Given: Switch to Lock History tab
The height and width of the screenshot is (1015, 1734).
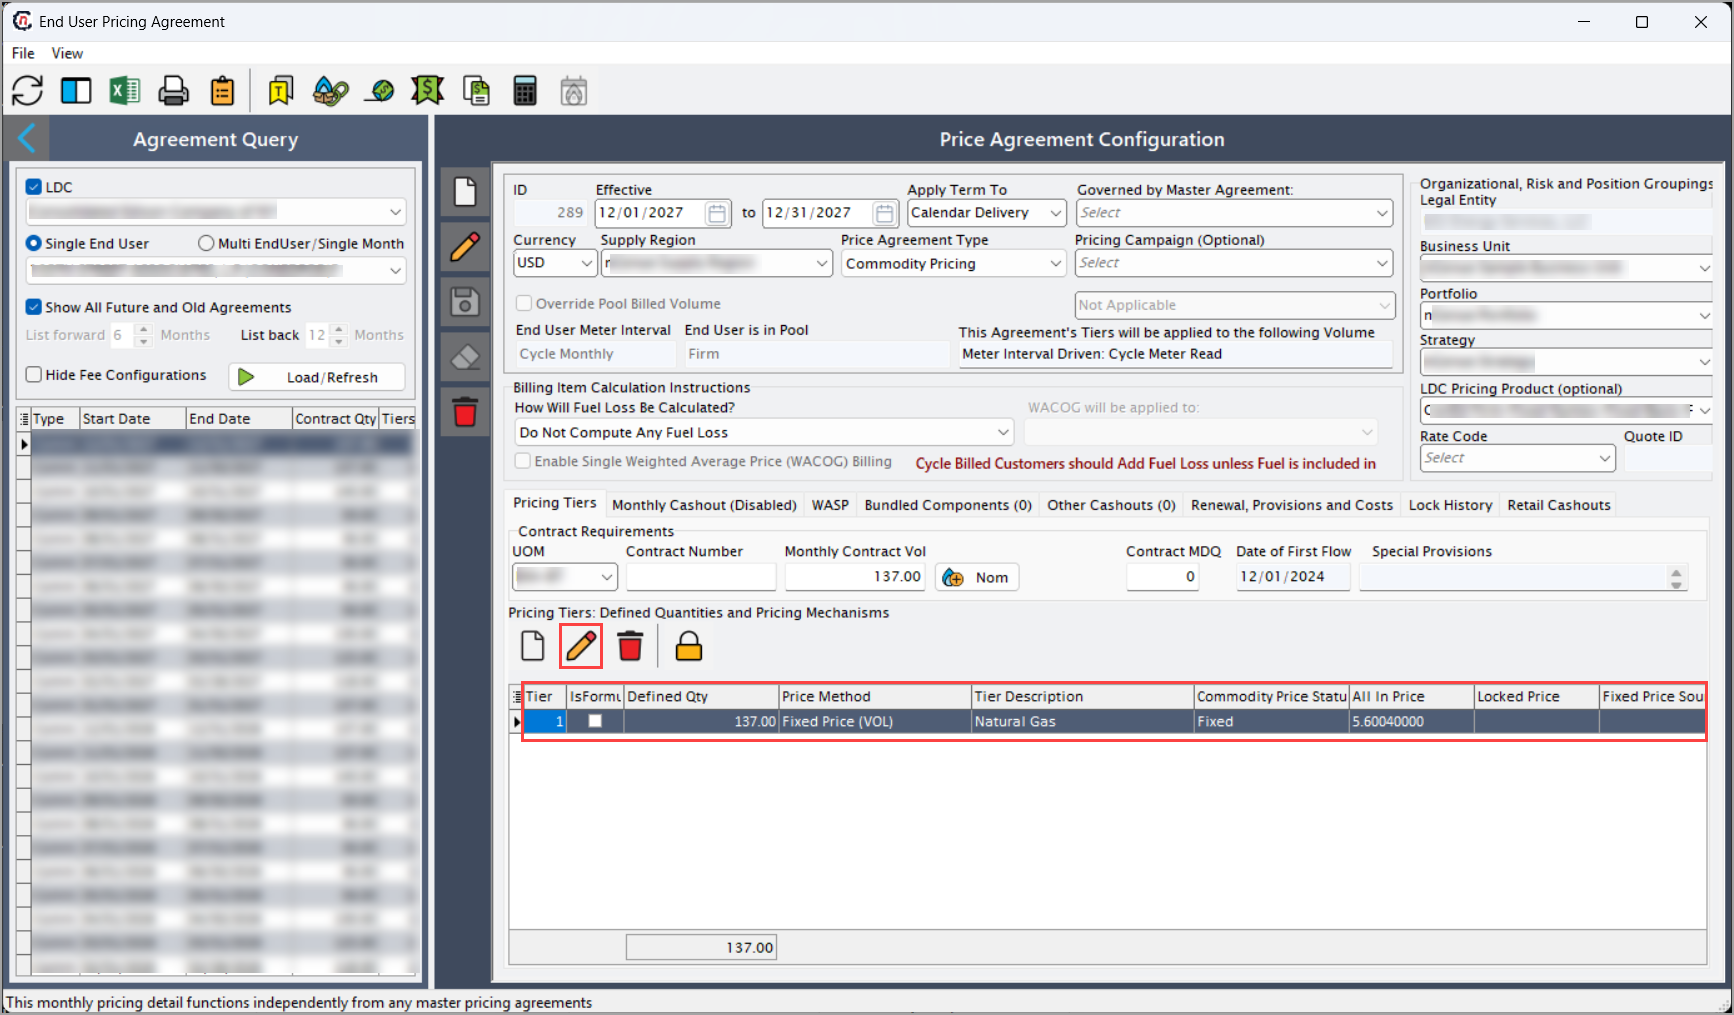Looking at the screenshot, I should tap(1450, 505).
